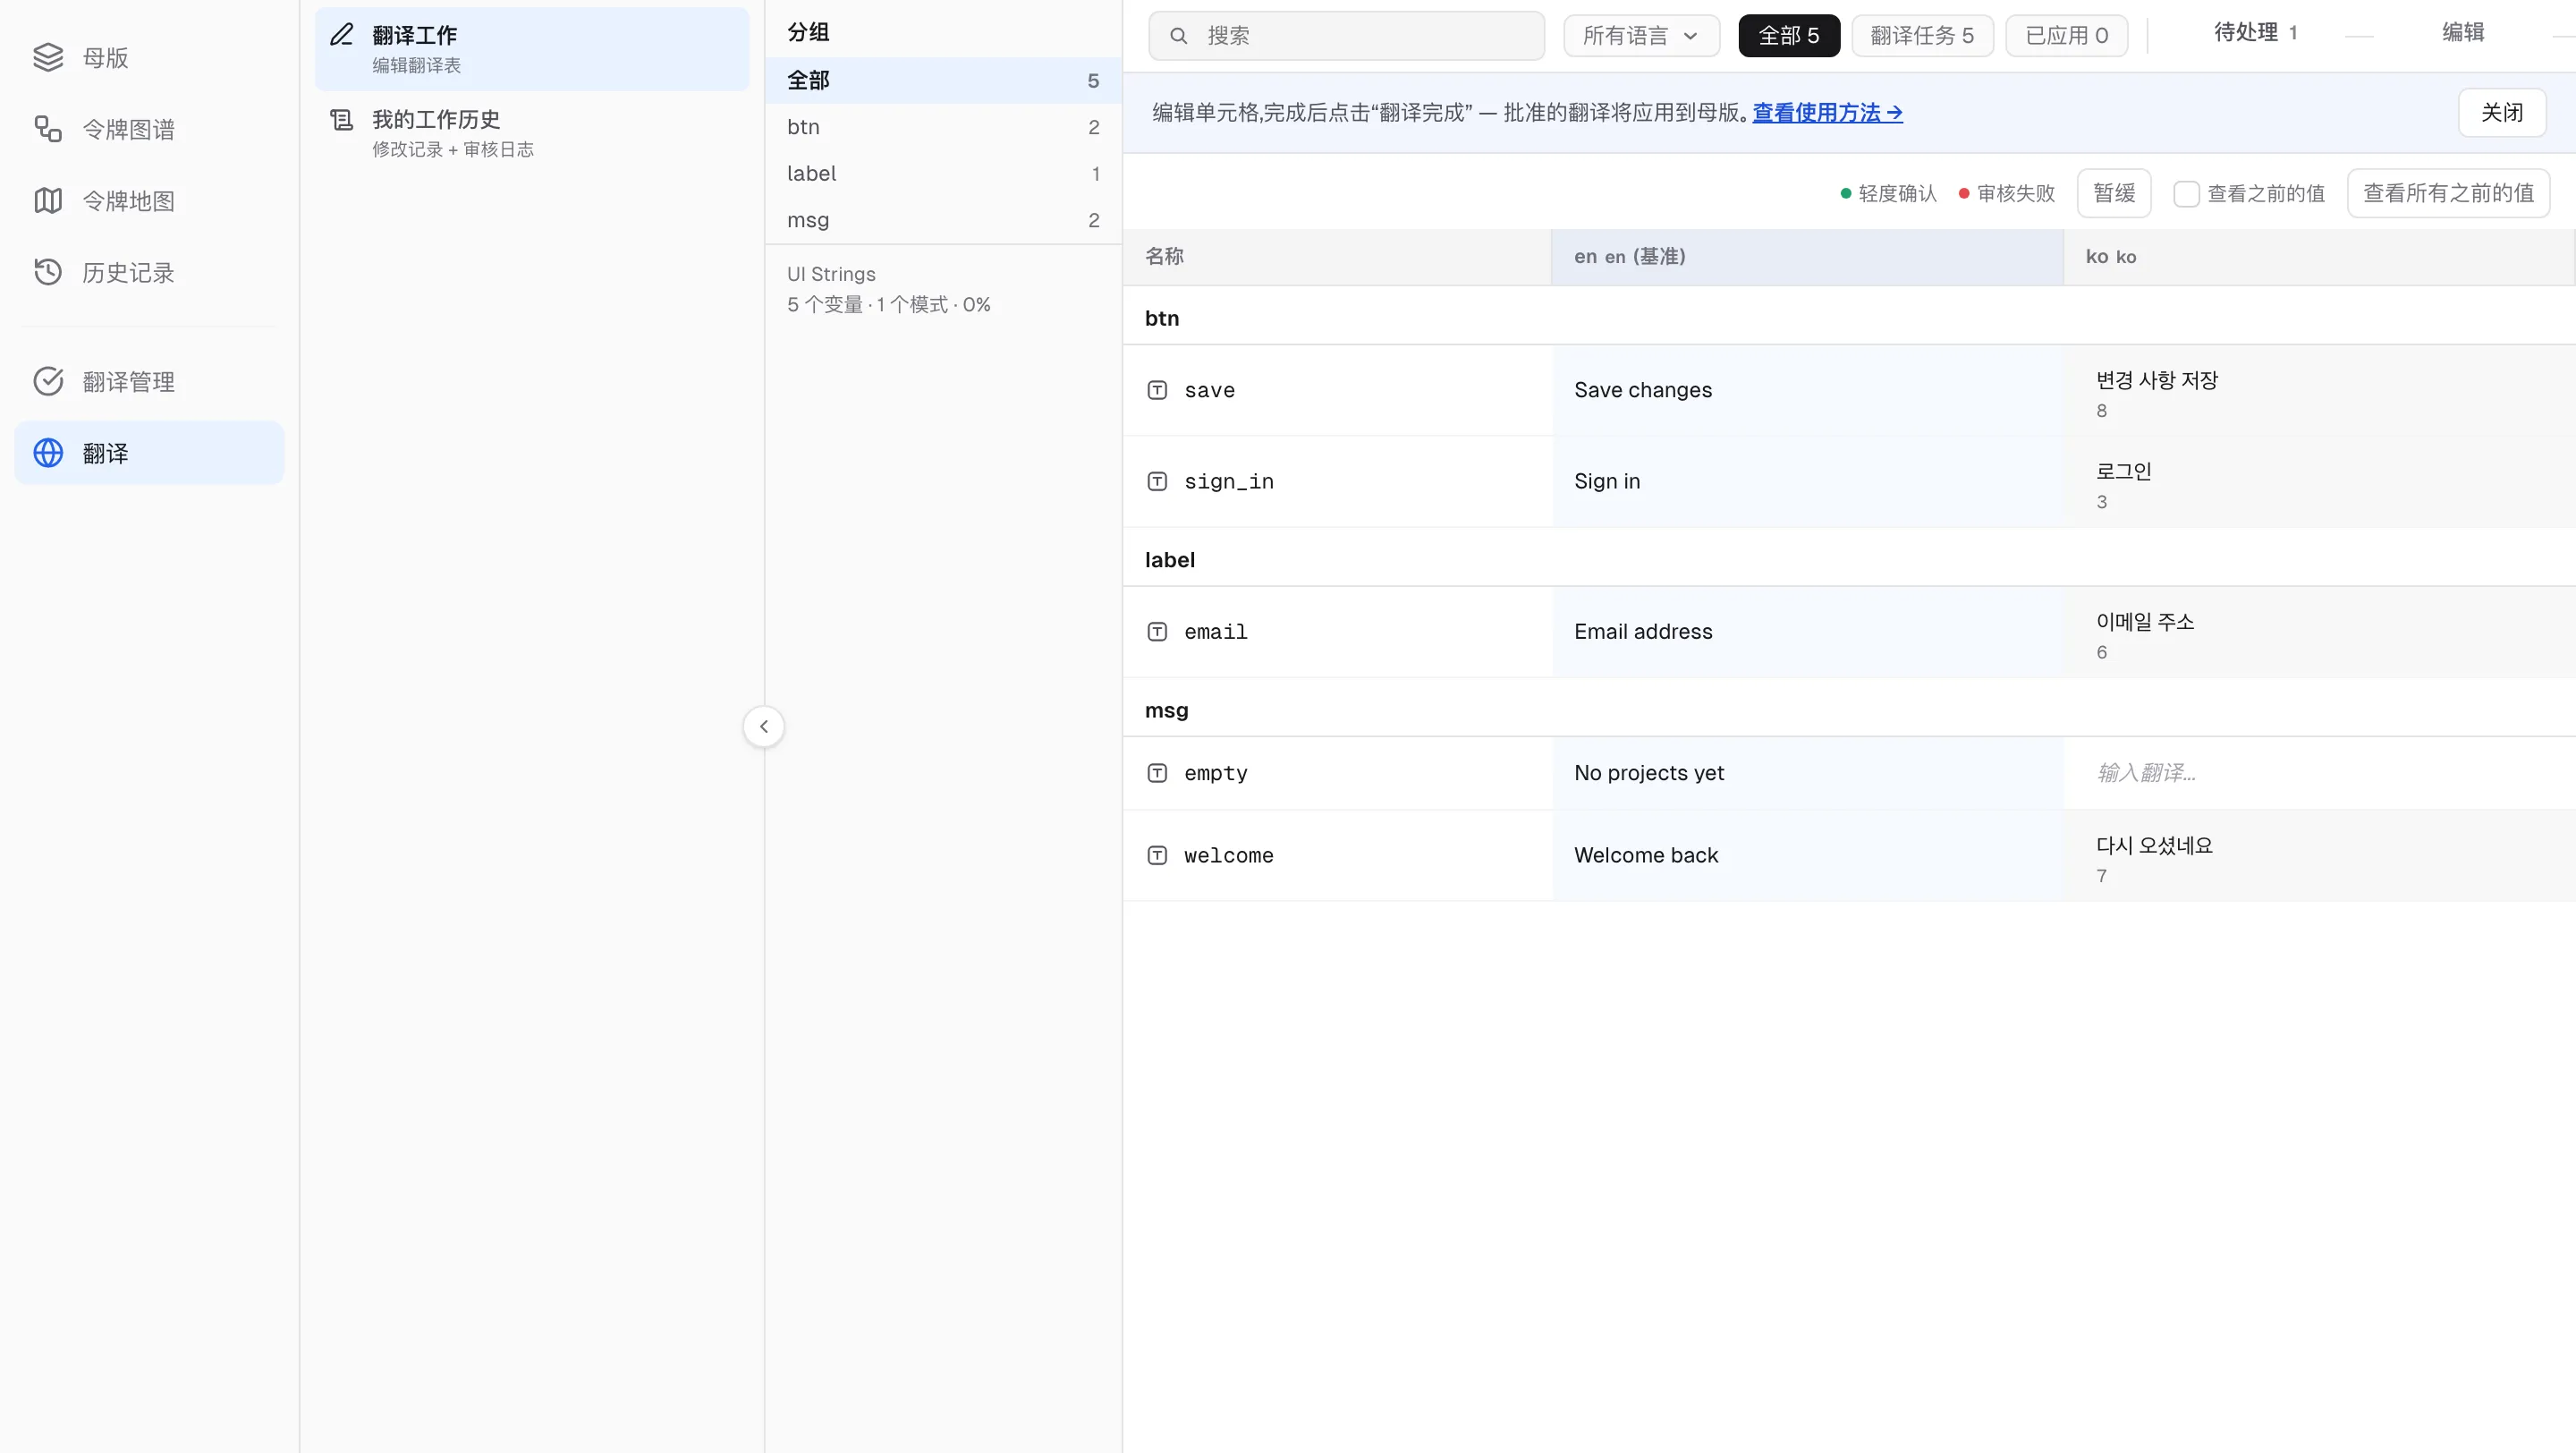Select the 全部 5 filter tab
The height and width of the screenshot is (1453, 2576).
coord(1789,36)
